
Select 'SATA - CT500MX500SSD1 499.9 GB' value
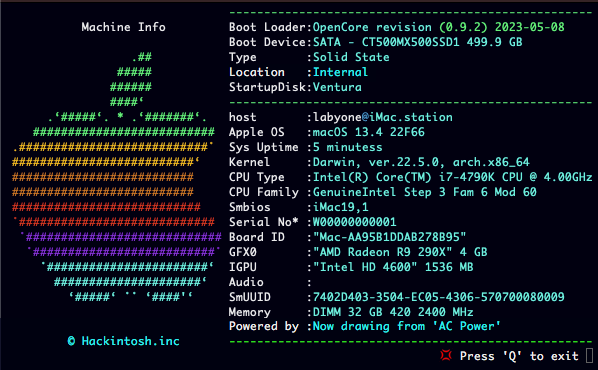point(418,42)
